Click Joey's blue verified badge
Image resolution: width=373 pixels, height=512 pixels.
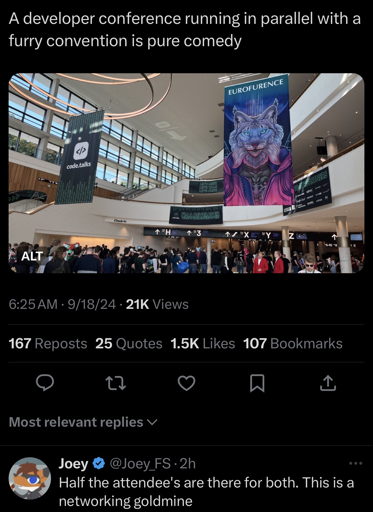(x=98, y=464)
